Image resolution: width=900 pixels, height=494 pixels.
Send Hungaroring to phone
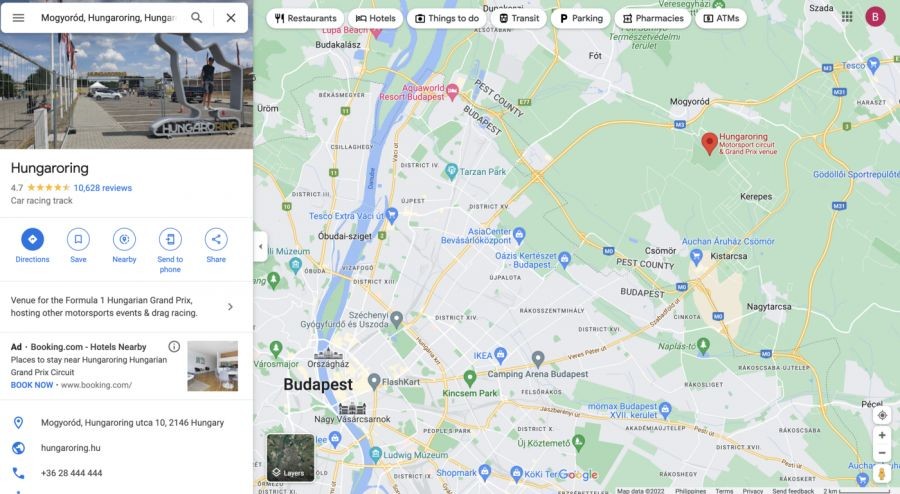tap(170, 239)
